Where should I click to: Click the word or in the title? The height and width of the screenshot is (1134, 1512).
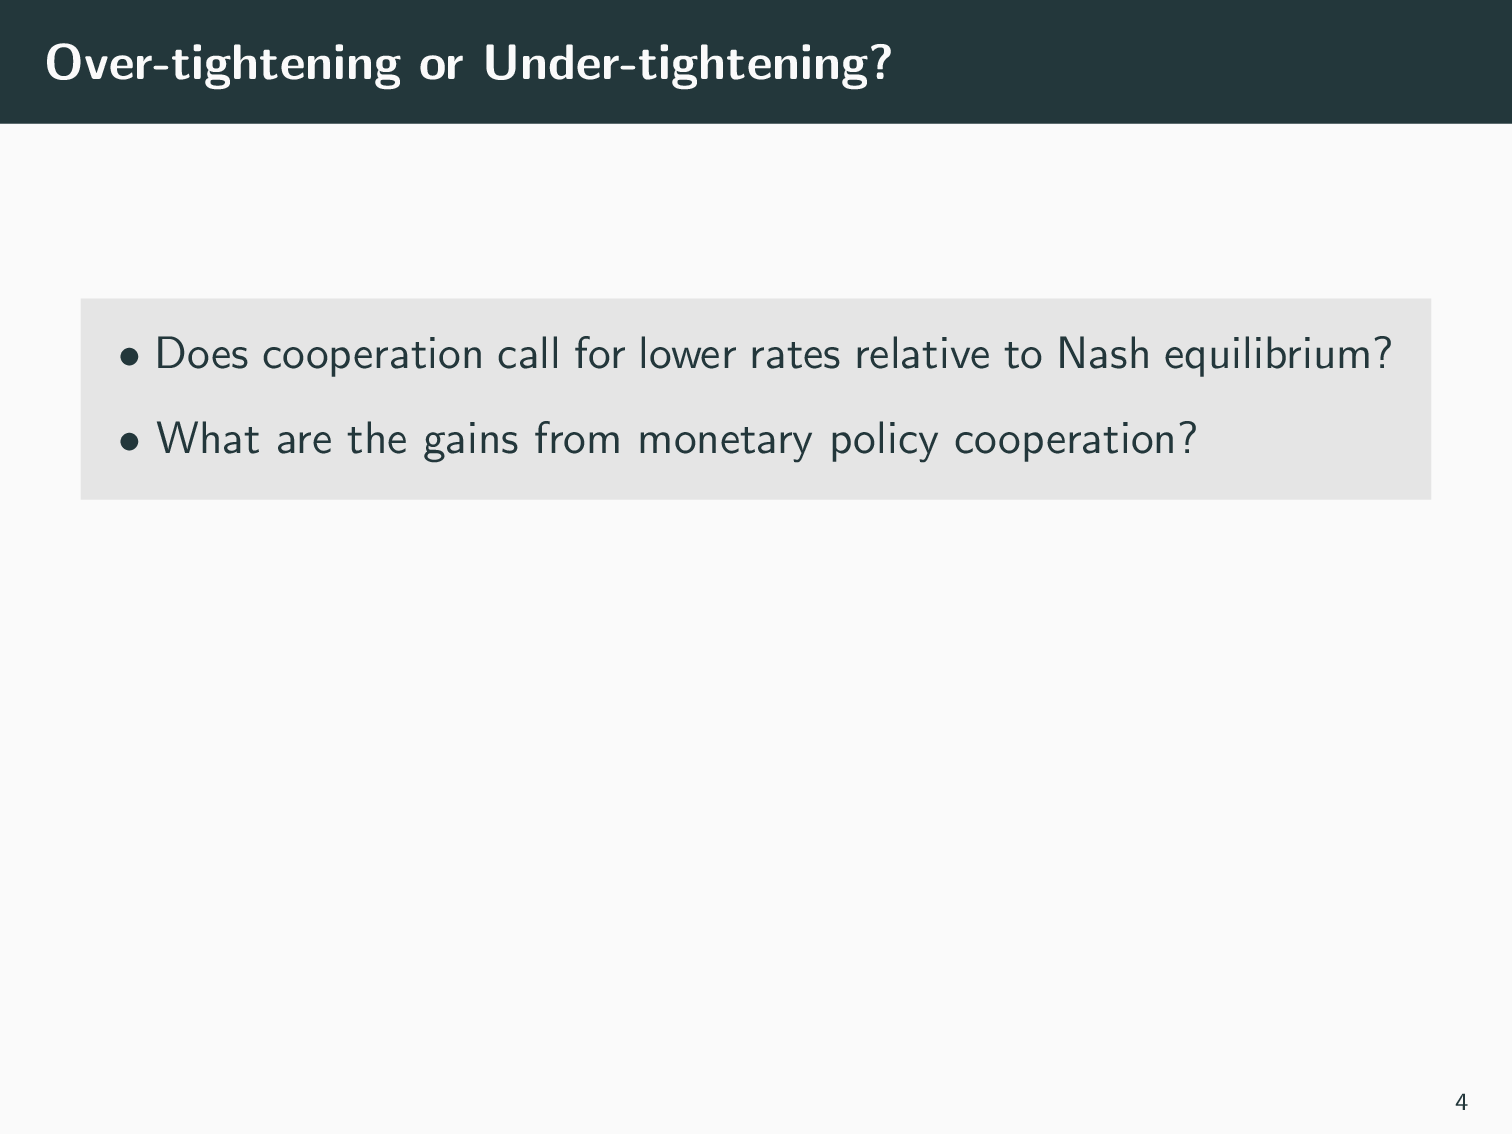[442, 65]
